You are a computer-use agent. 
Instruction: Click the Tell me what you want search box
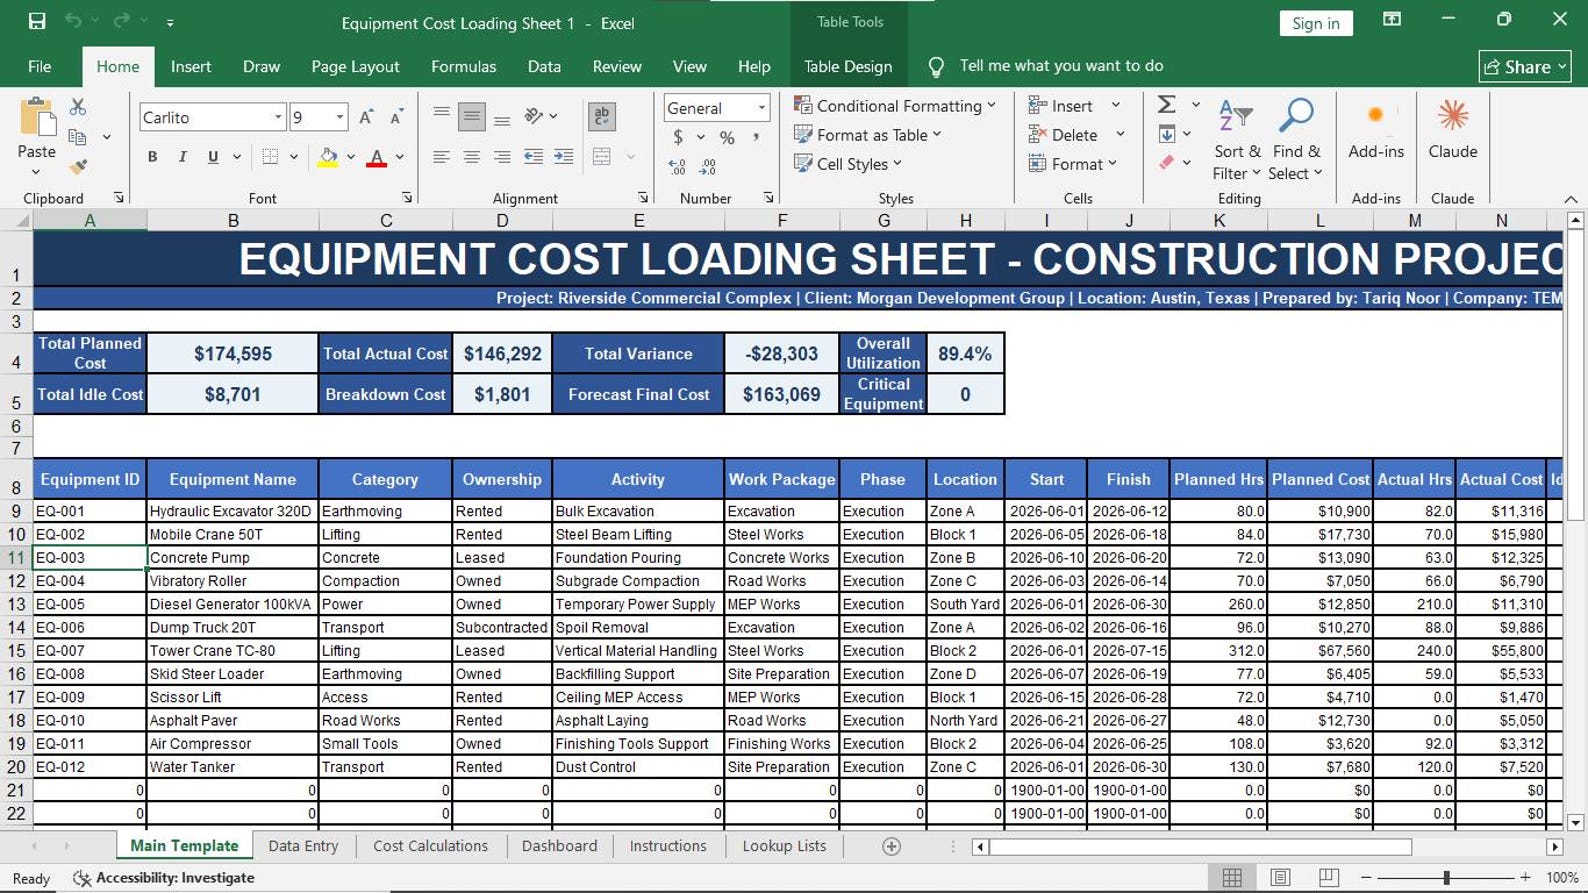pyautogui.click(x=1061, y=66)
